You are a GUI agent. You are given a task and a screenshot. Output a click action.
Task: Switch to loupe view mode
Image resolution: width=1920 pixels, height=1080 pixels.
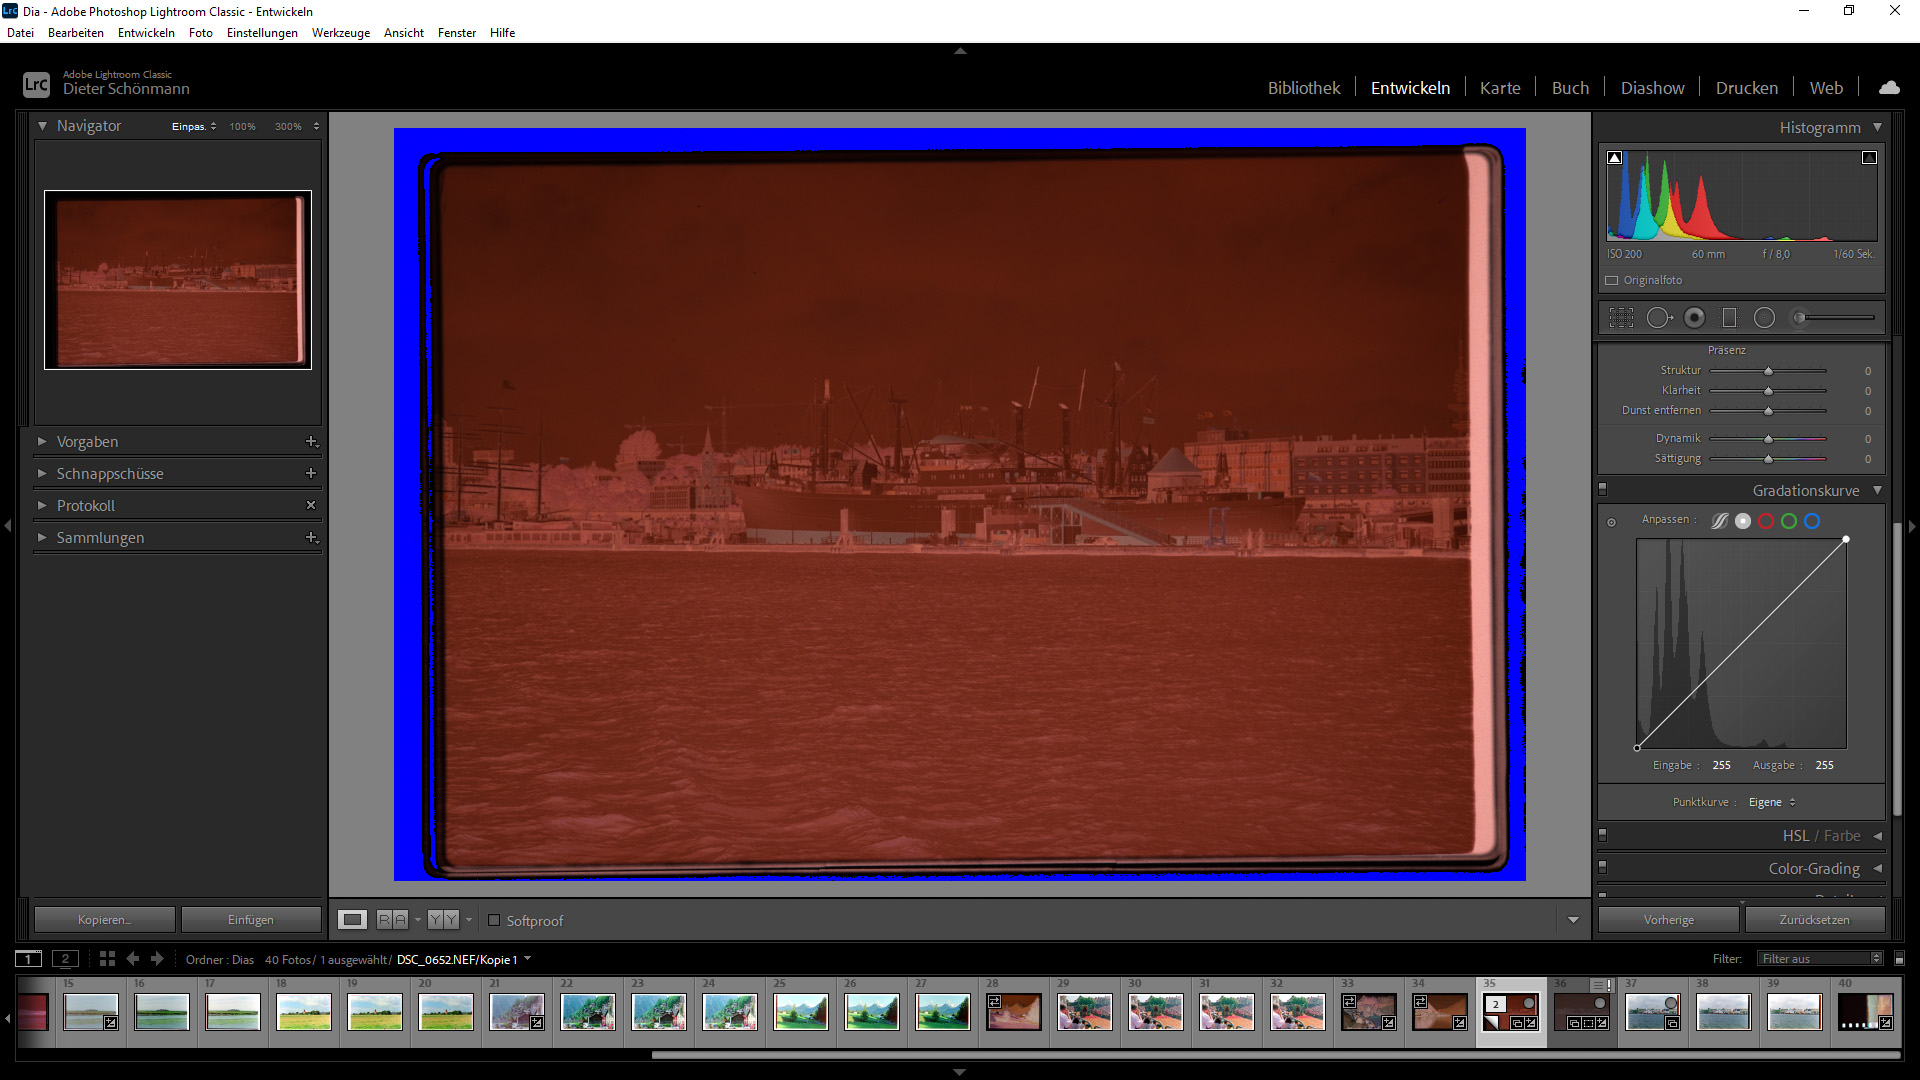click(x=352, y=920)
